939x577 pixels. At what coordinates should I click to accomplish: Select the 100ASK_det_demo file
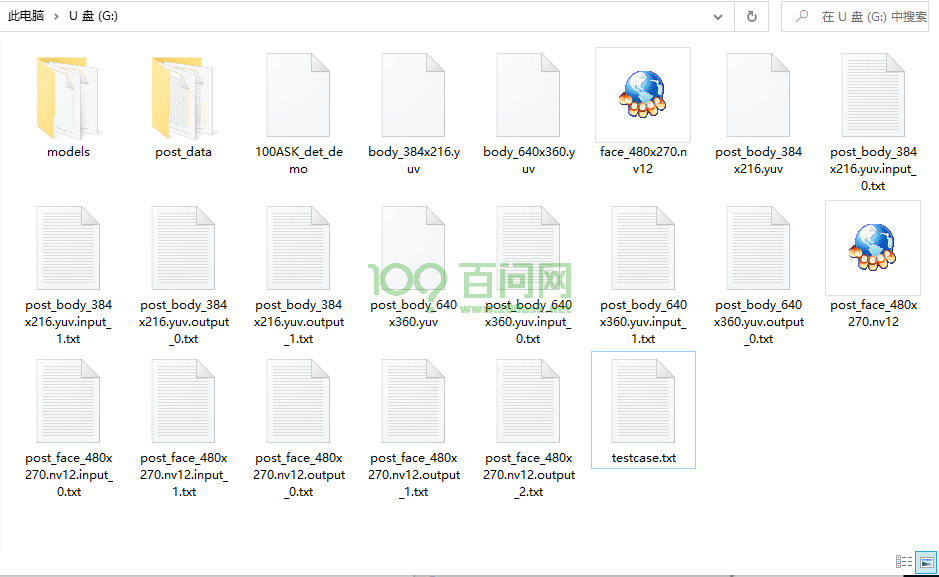[298, 98]
